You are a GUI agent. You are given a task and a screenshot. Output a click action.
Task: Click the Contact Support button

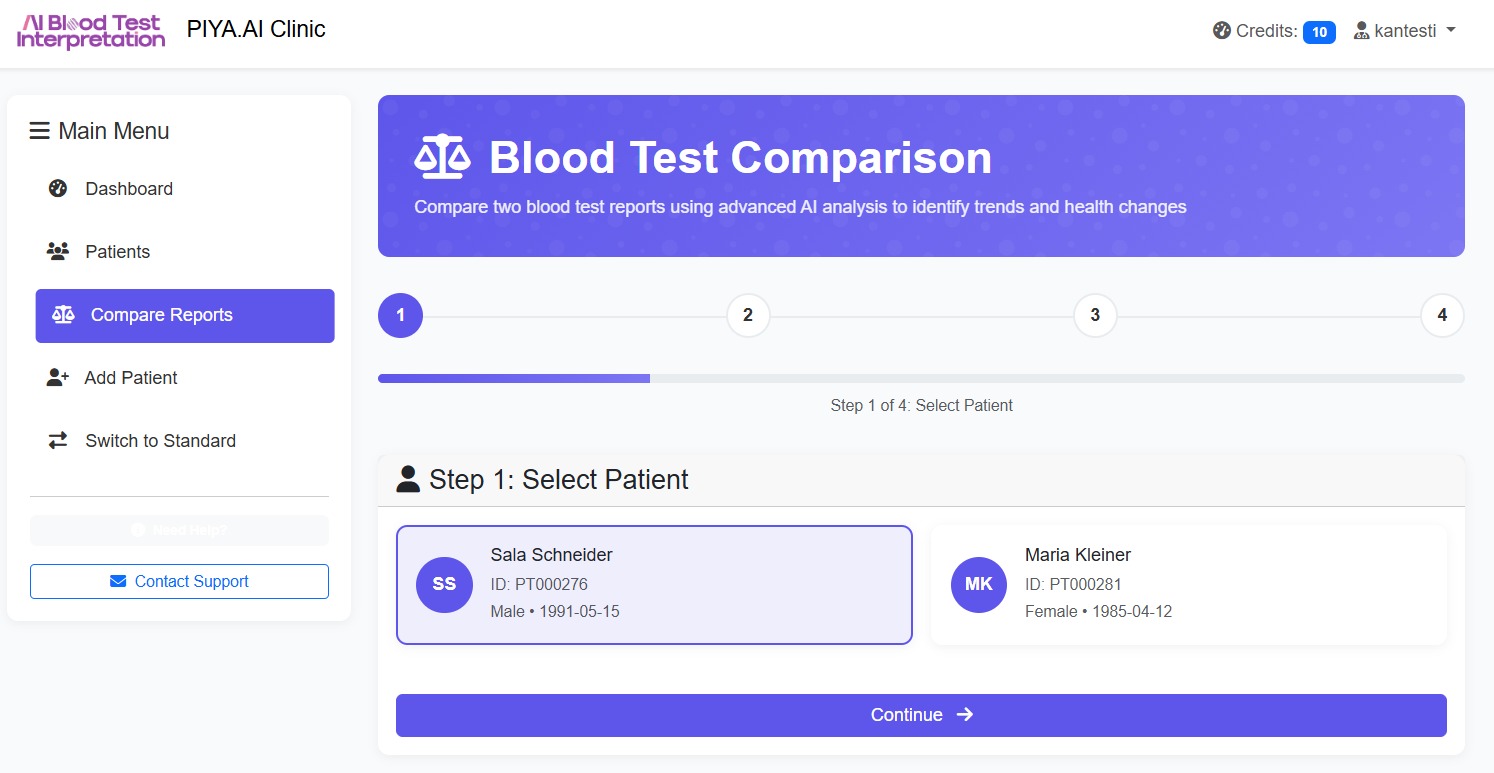tap(180, 582)
